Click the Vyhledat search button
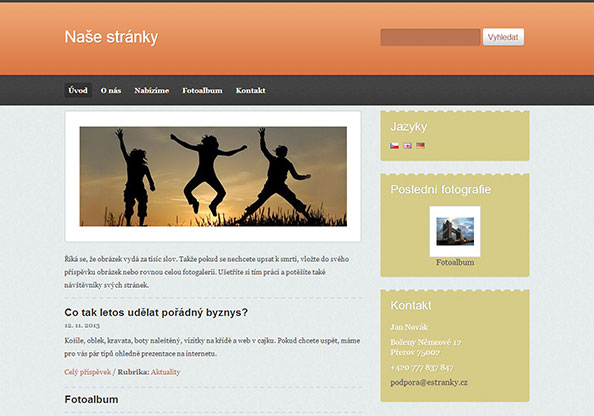The height and width of the screenshot is (416, 594). pos(503,37)
